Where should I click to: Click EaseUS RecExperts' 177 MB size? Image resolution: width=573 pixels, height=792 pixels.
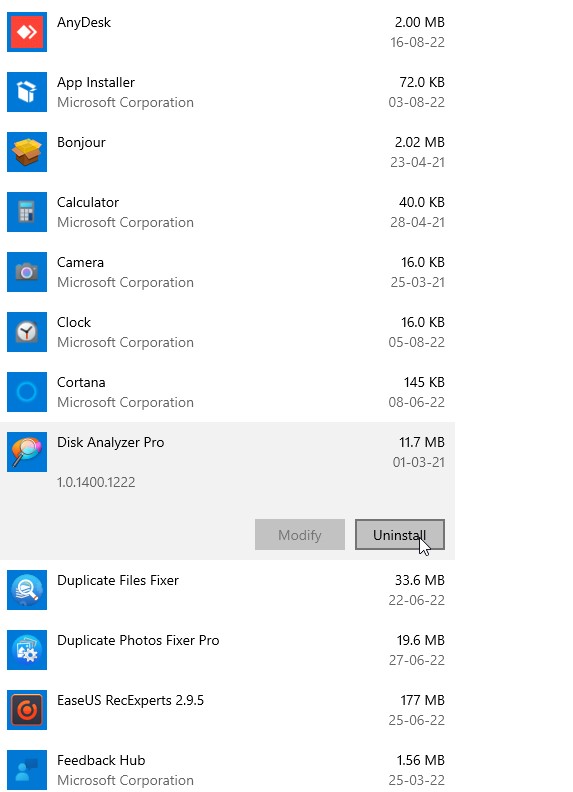(423, 701)
